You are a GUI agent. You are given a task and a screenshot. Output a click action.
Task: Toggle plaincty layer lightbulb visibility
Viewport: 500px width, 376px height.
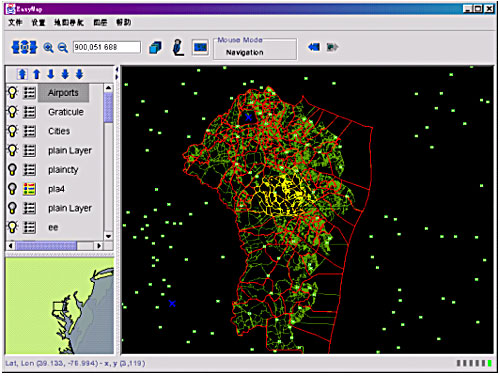tap(12, 170)
